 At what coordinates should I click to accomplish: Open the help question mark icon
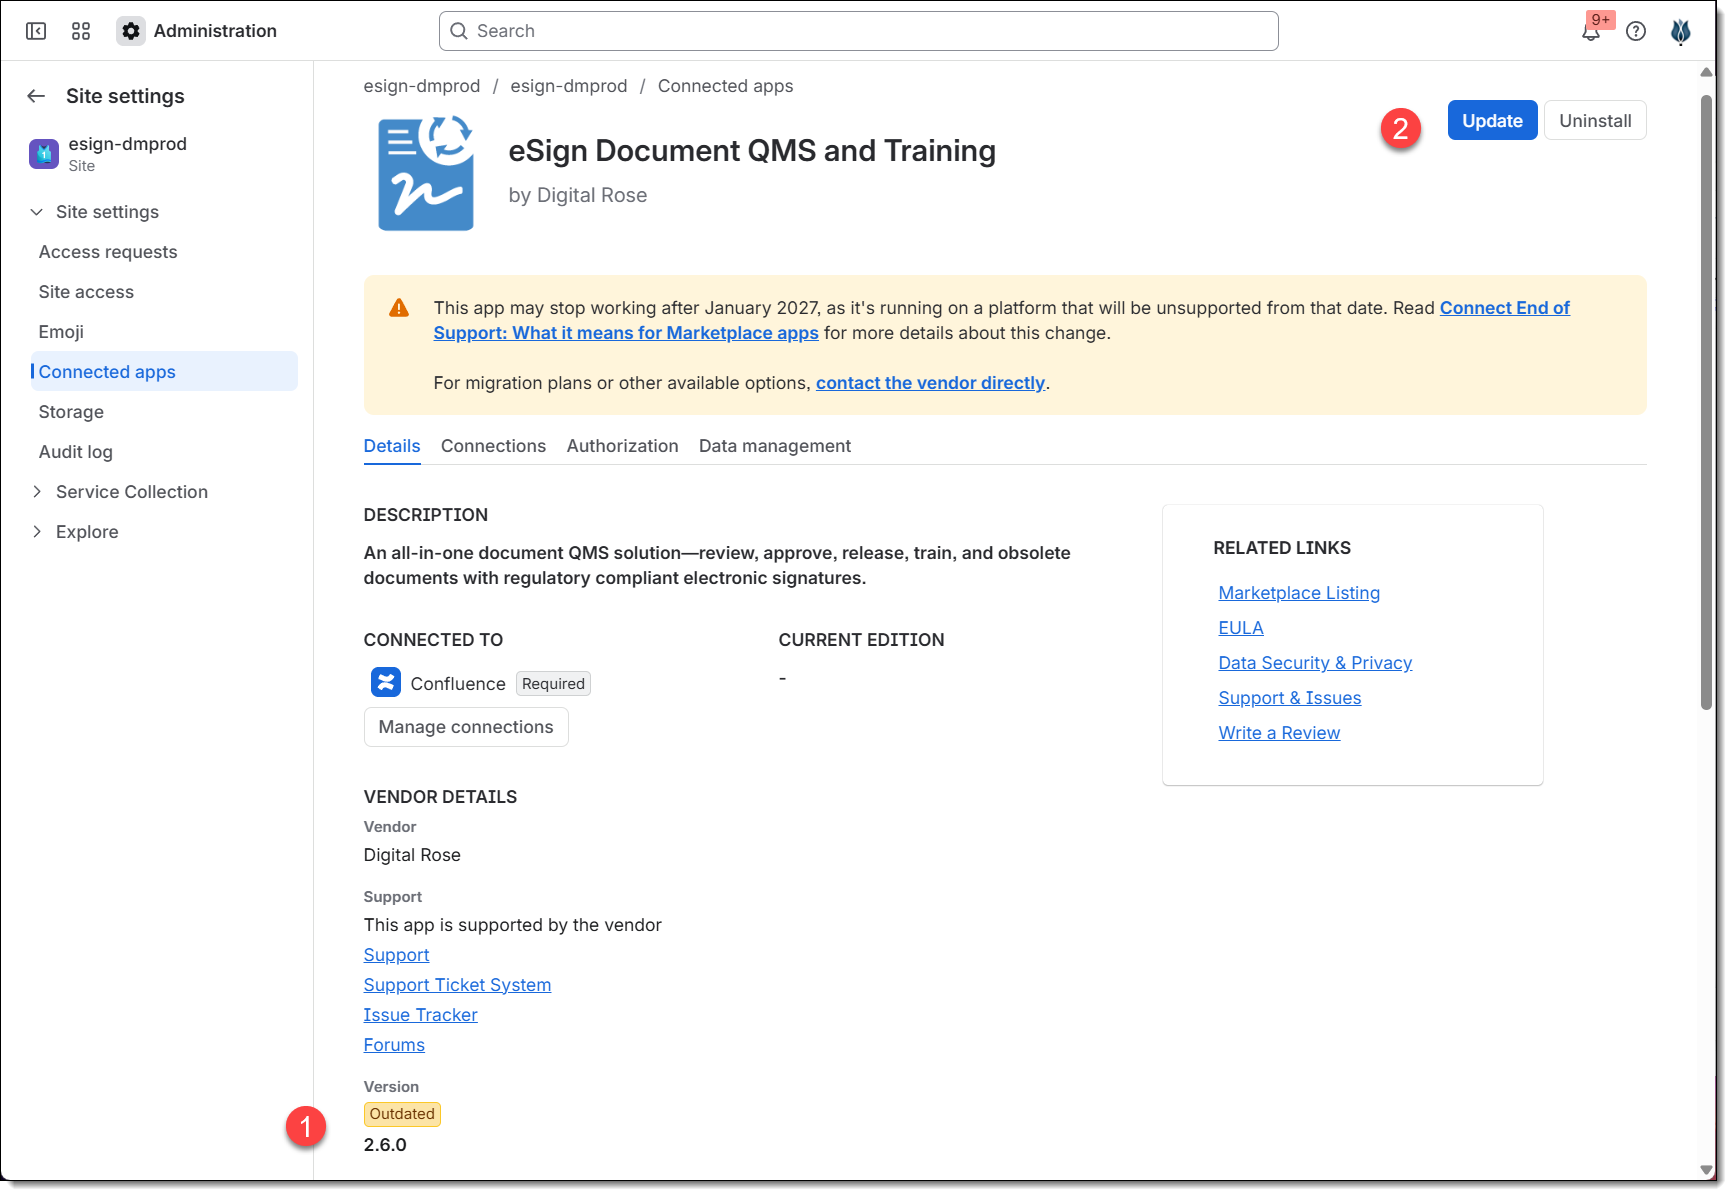click(1636, 31)
